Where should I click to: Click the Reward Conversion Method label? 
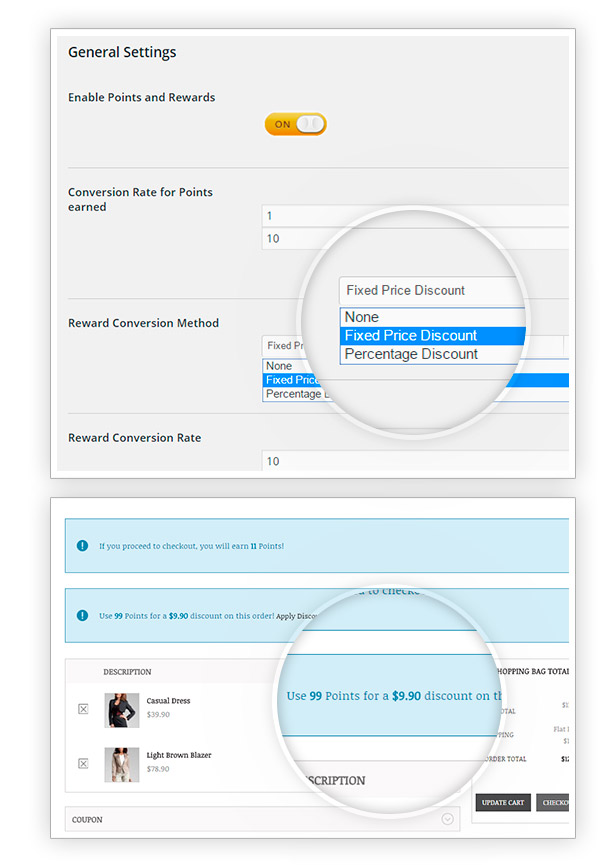(x=143, y=323)
